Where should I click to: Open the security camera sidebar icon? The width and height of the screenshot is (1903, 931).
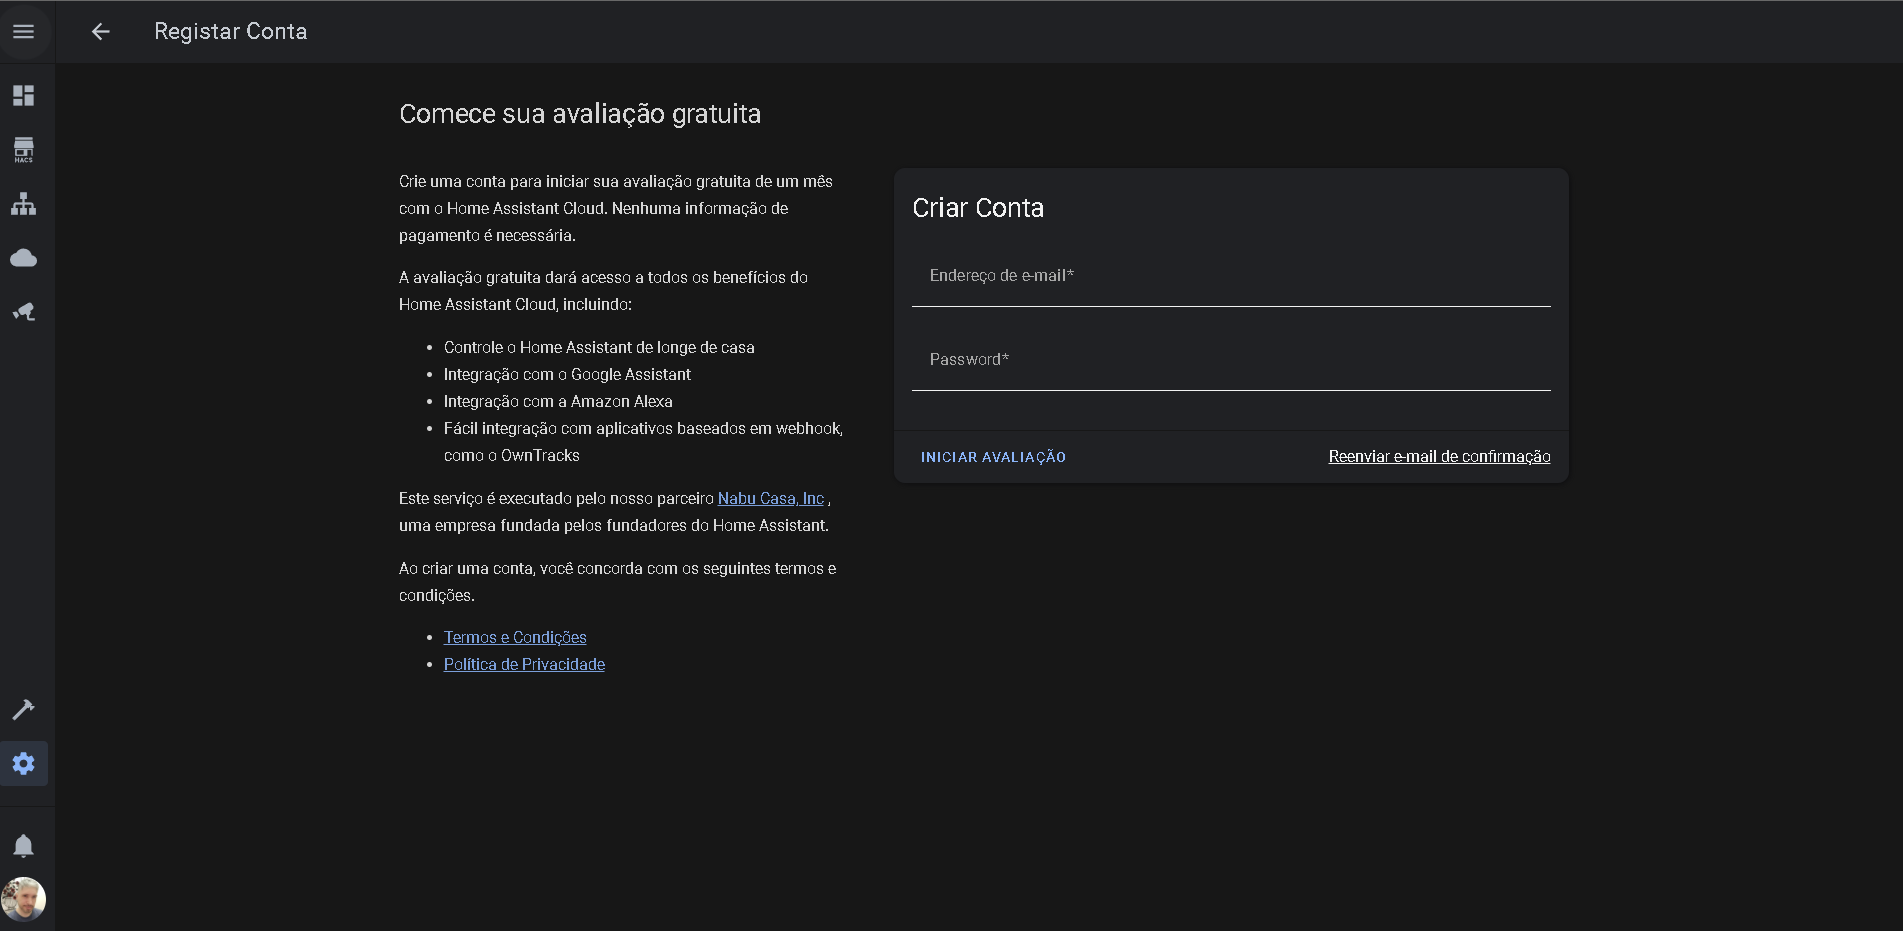(x=23, y=312)
